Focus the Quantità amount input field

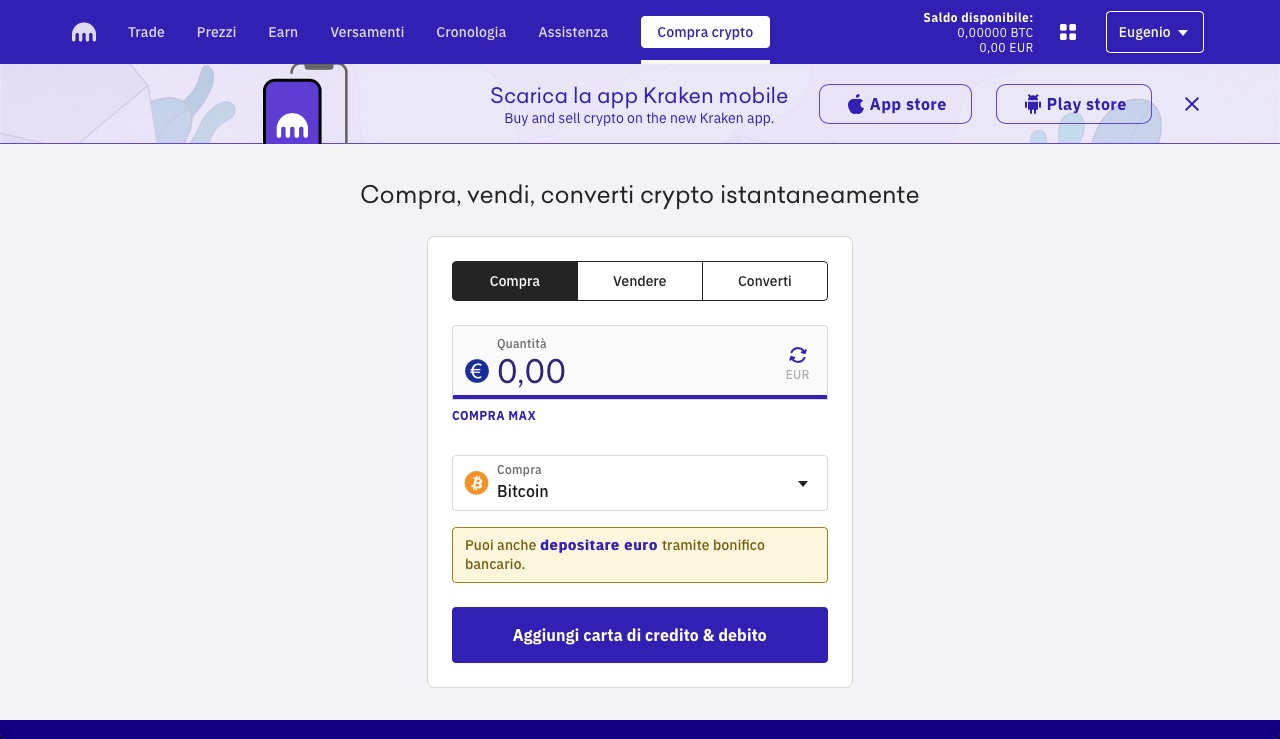click(x=640, y=361)
